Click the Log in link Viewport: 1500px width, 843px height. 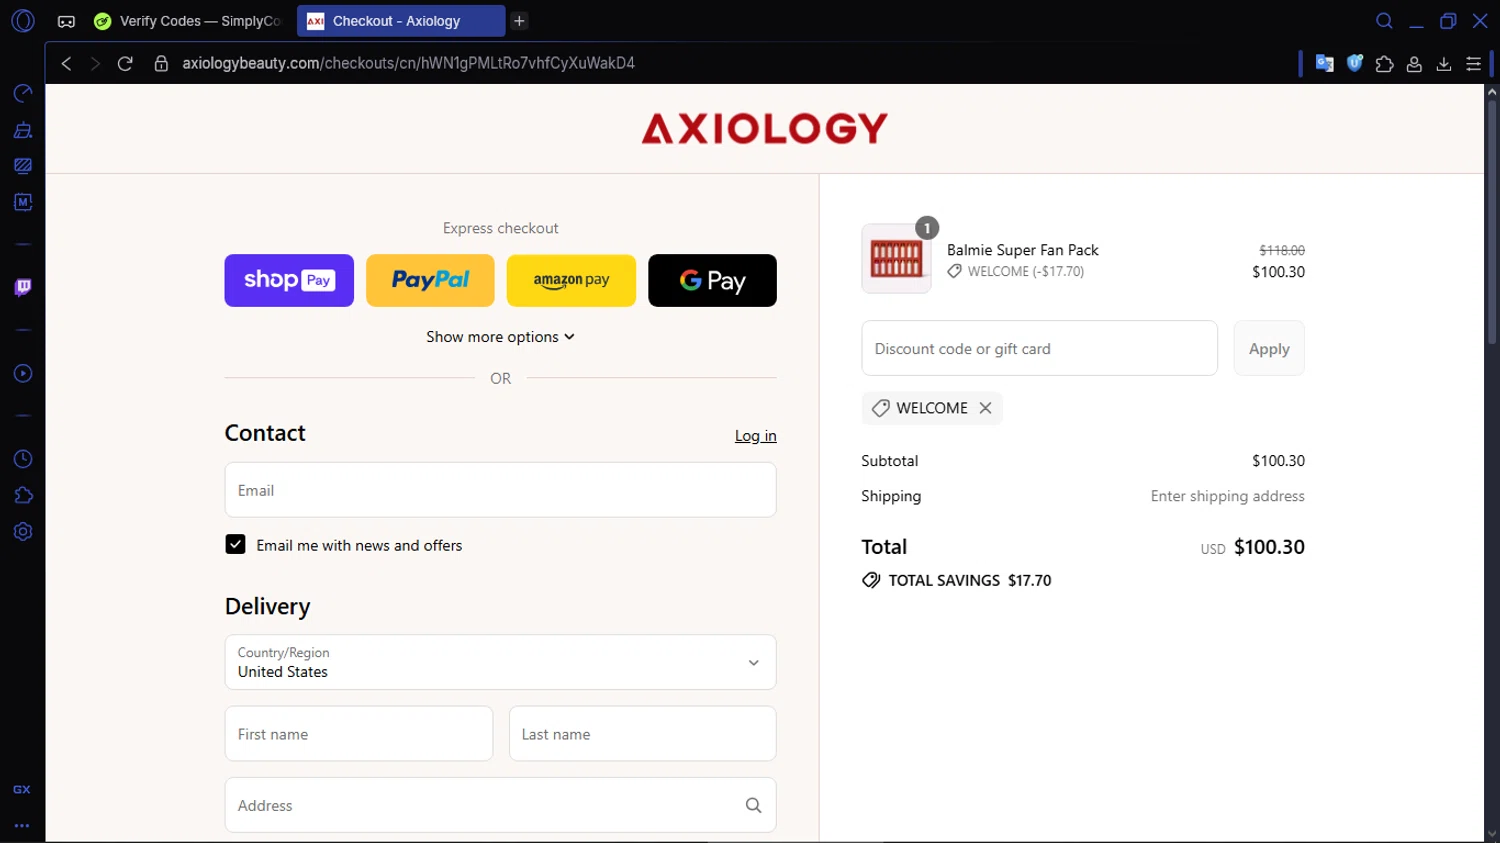coord(755,436)
